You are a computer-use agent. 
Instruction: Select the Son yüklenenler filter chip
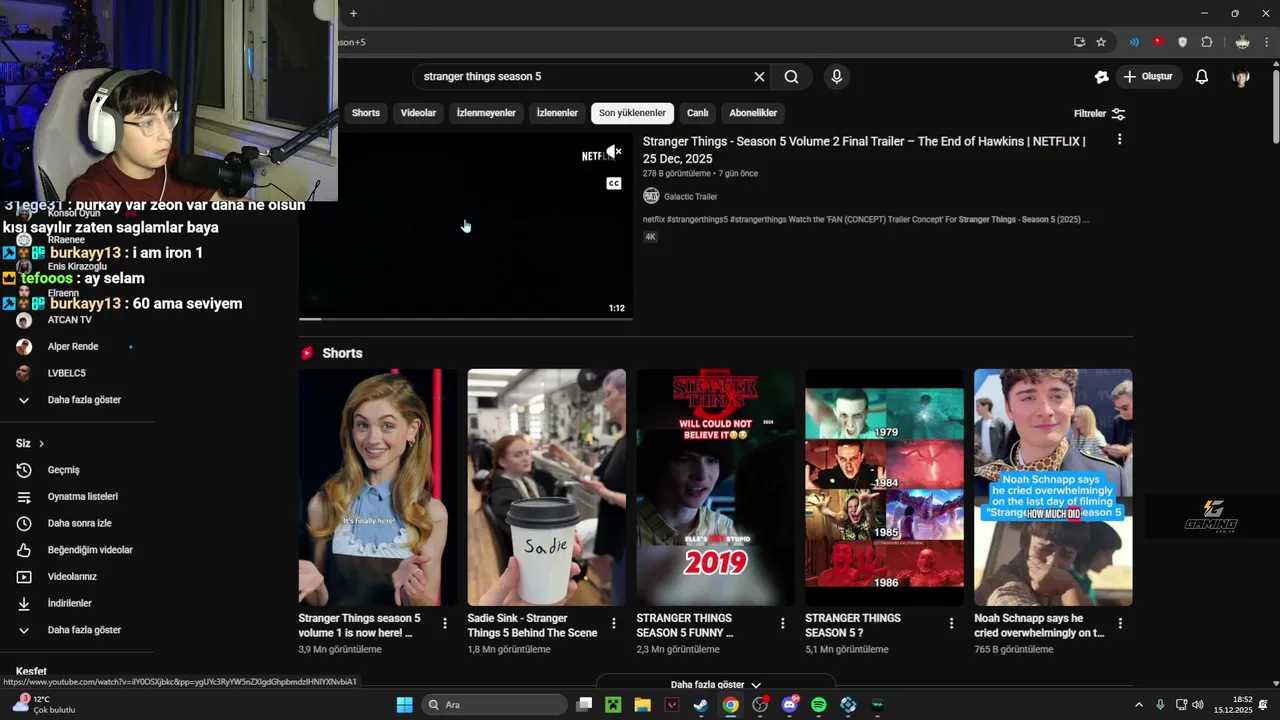click(x=632, y=113)
